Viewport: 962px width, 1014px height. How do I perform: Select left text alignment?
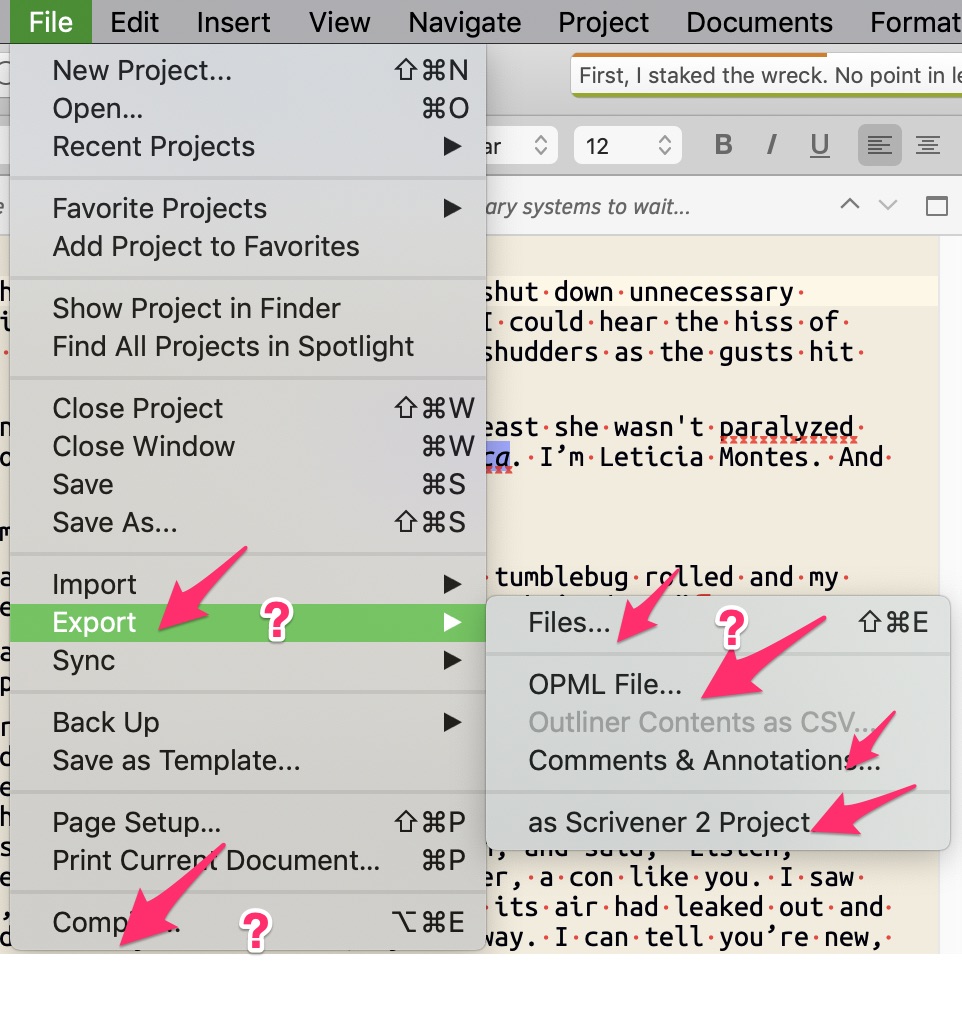[879, 145]
